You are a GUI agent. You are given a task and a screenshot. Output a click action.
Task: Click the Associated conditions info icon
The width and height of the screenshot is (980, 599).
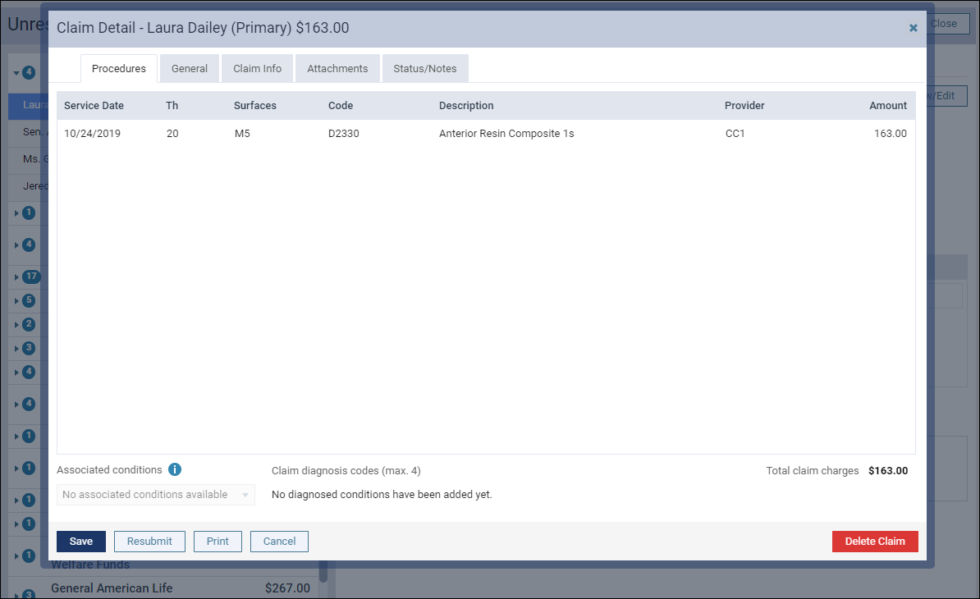pos(175,470)
